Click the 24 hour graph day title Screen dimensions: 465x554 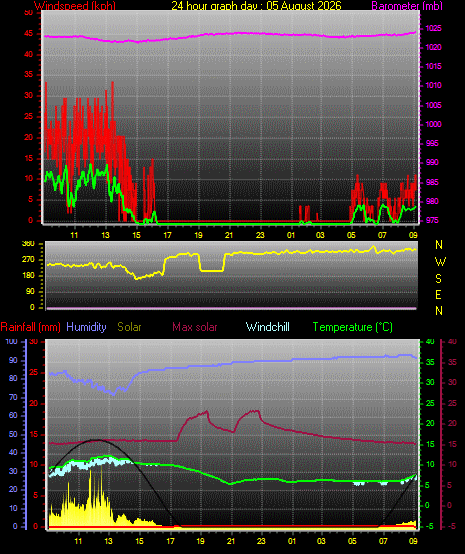tap(257, 6)
